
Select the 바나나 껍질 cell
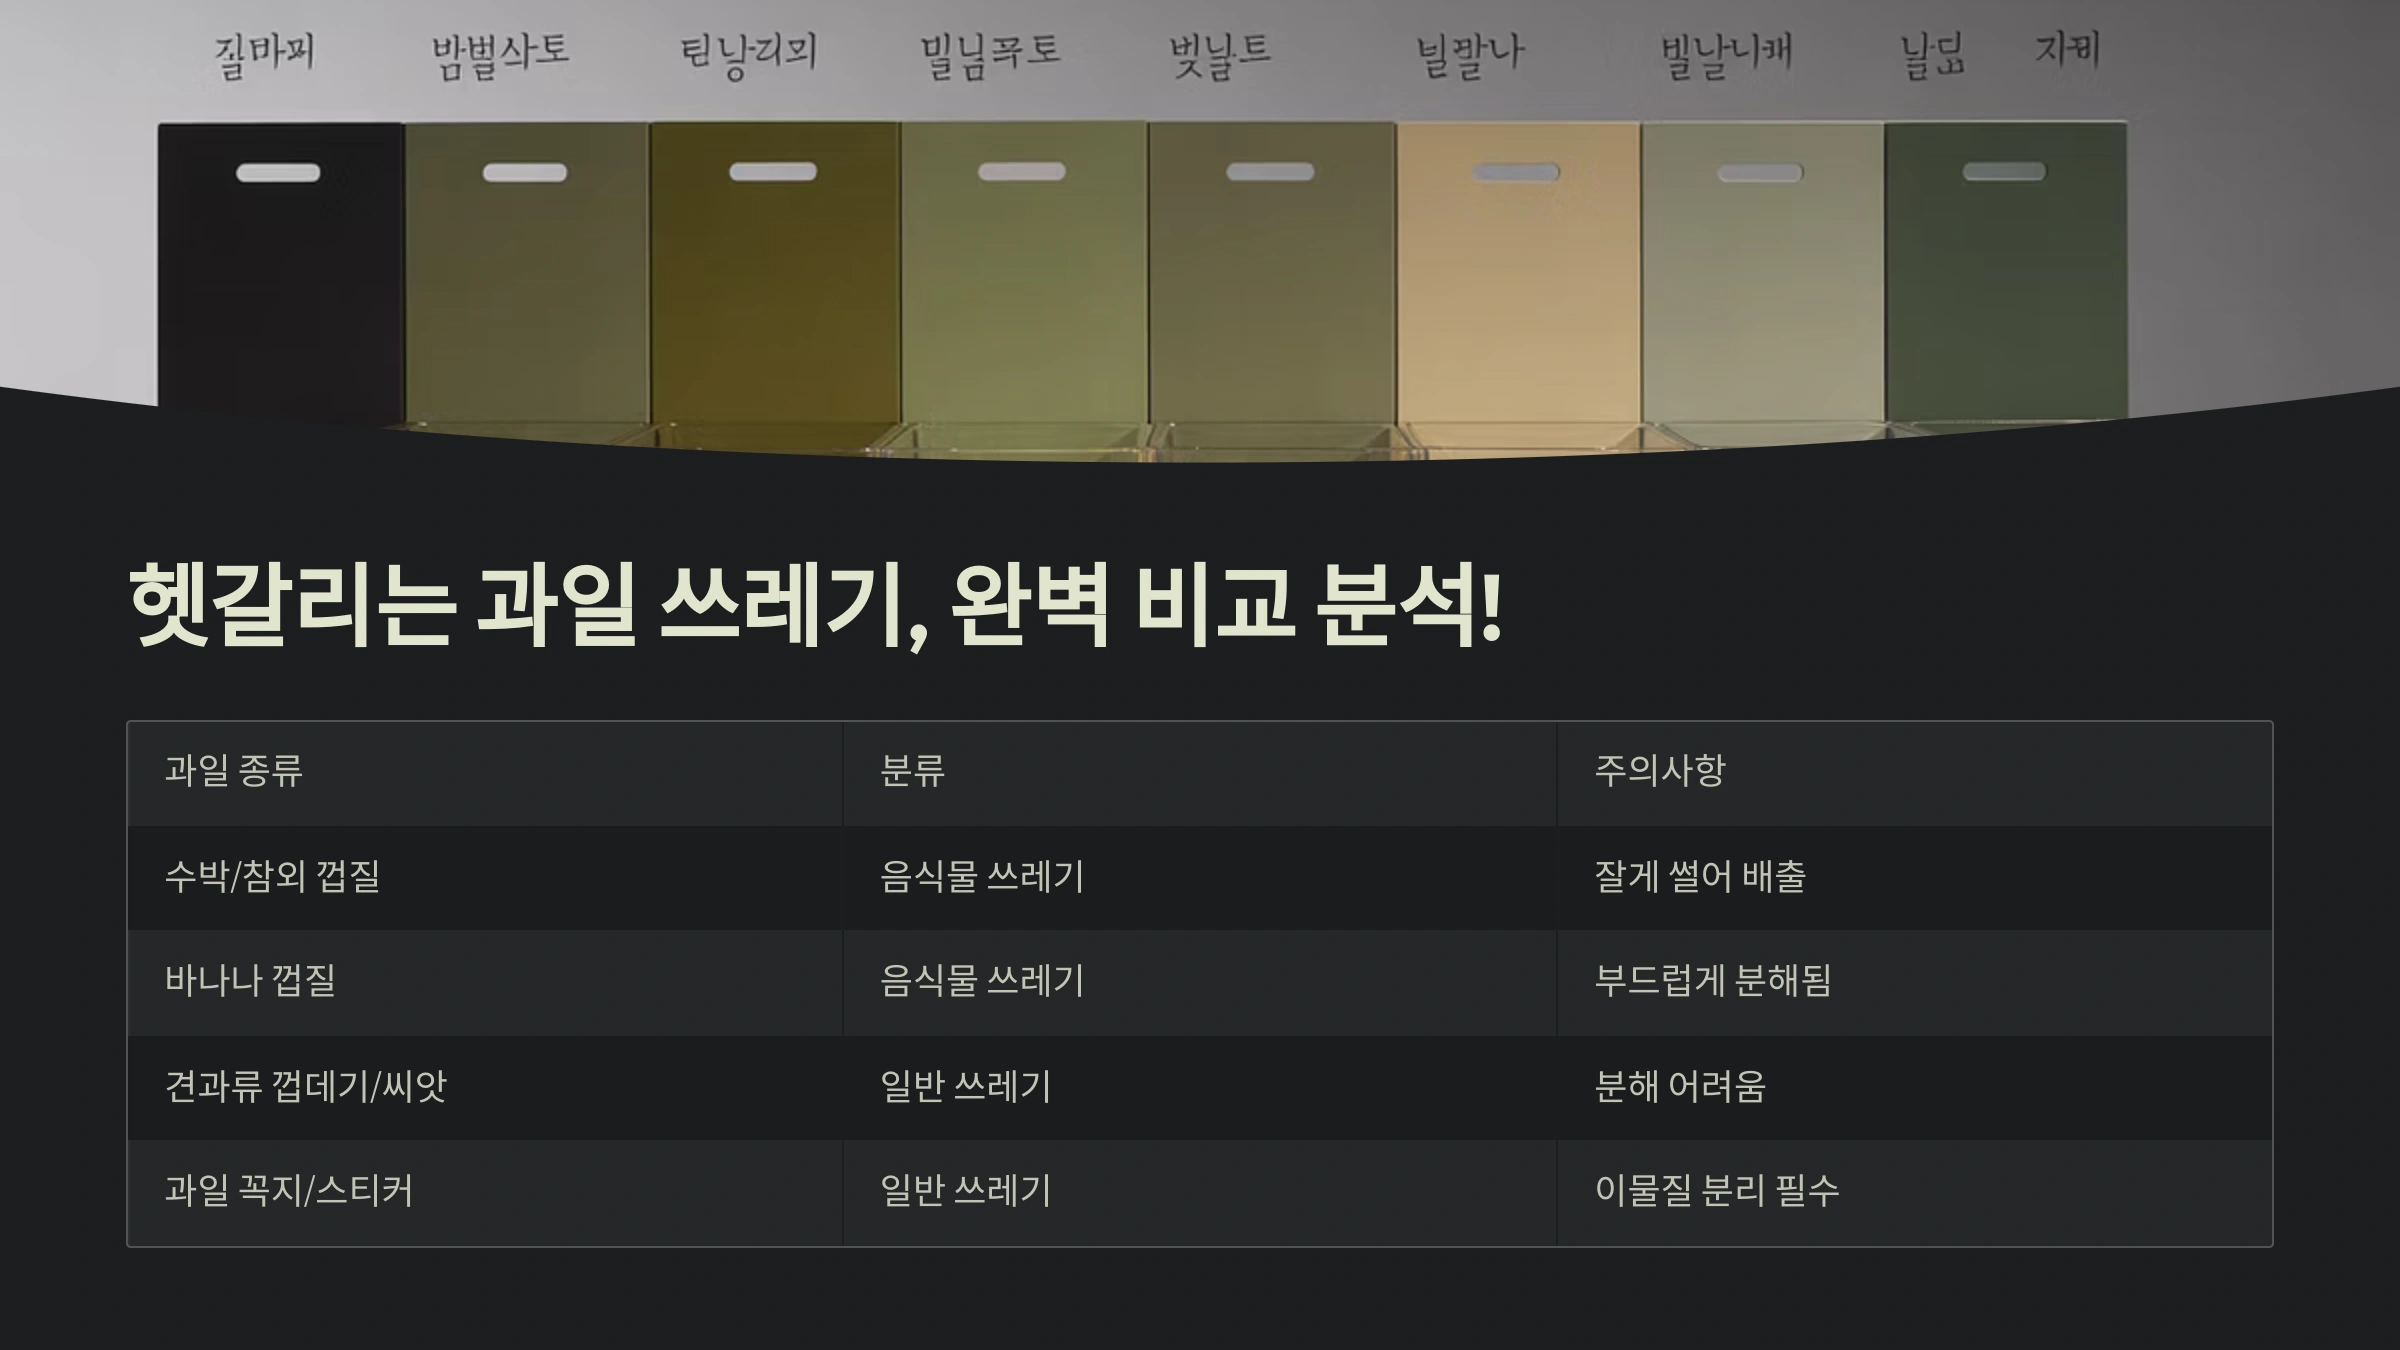pyautogui.click(x=250, y=981)
